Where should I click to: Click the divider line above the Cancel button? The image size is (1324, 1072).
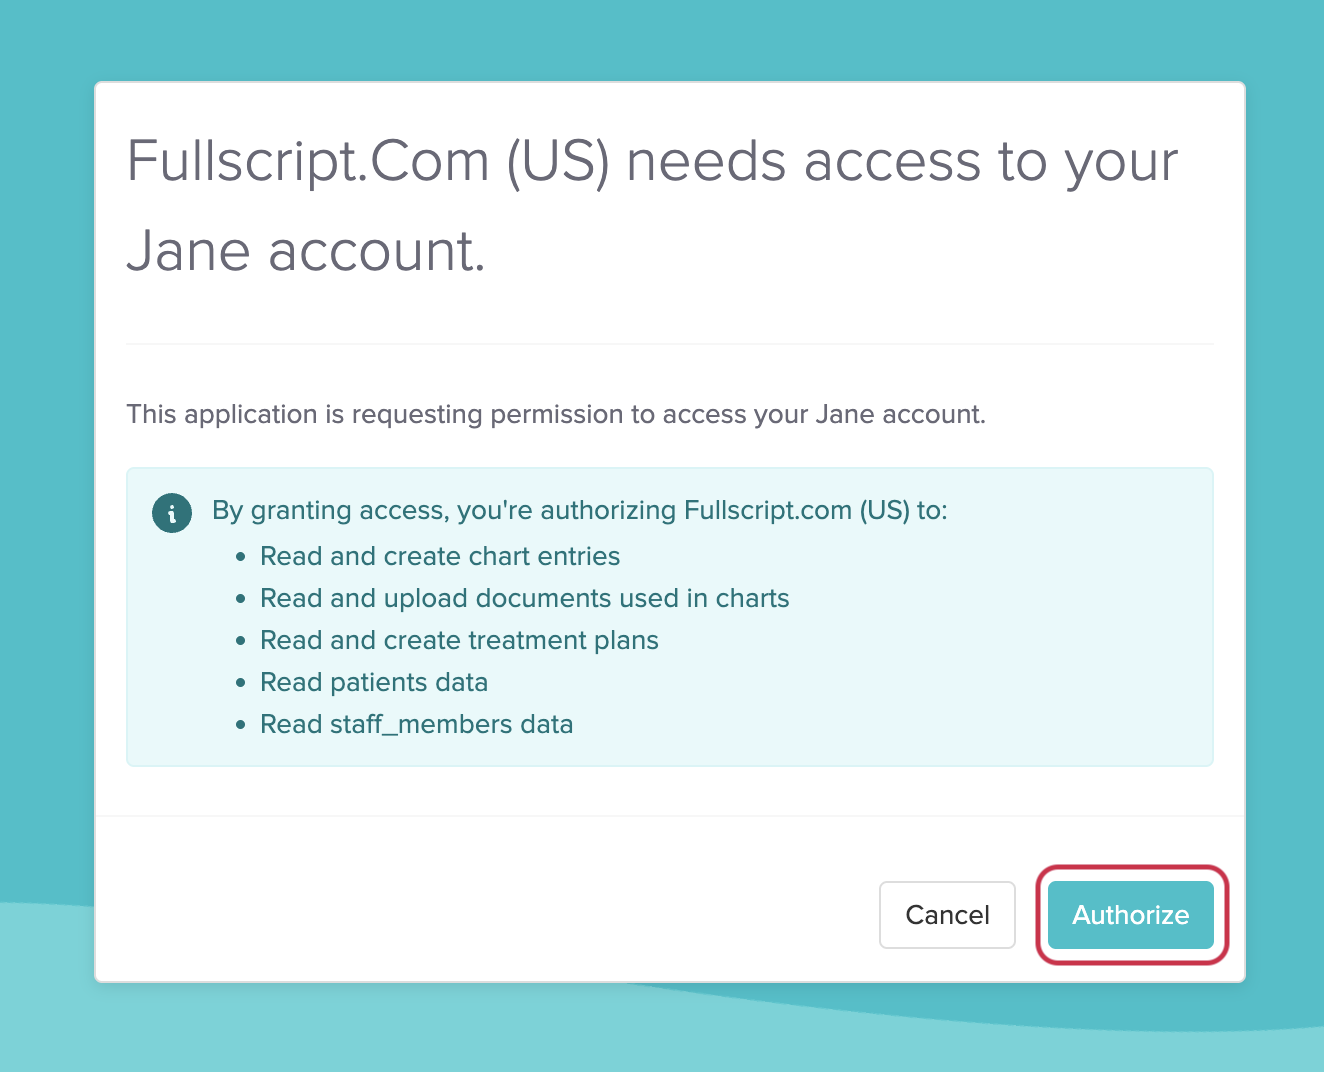click(x=670, y=816)
